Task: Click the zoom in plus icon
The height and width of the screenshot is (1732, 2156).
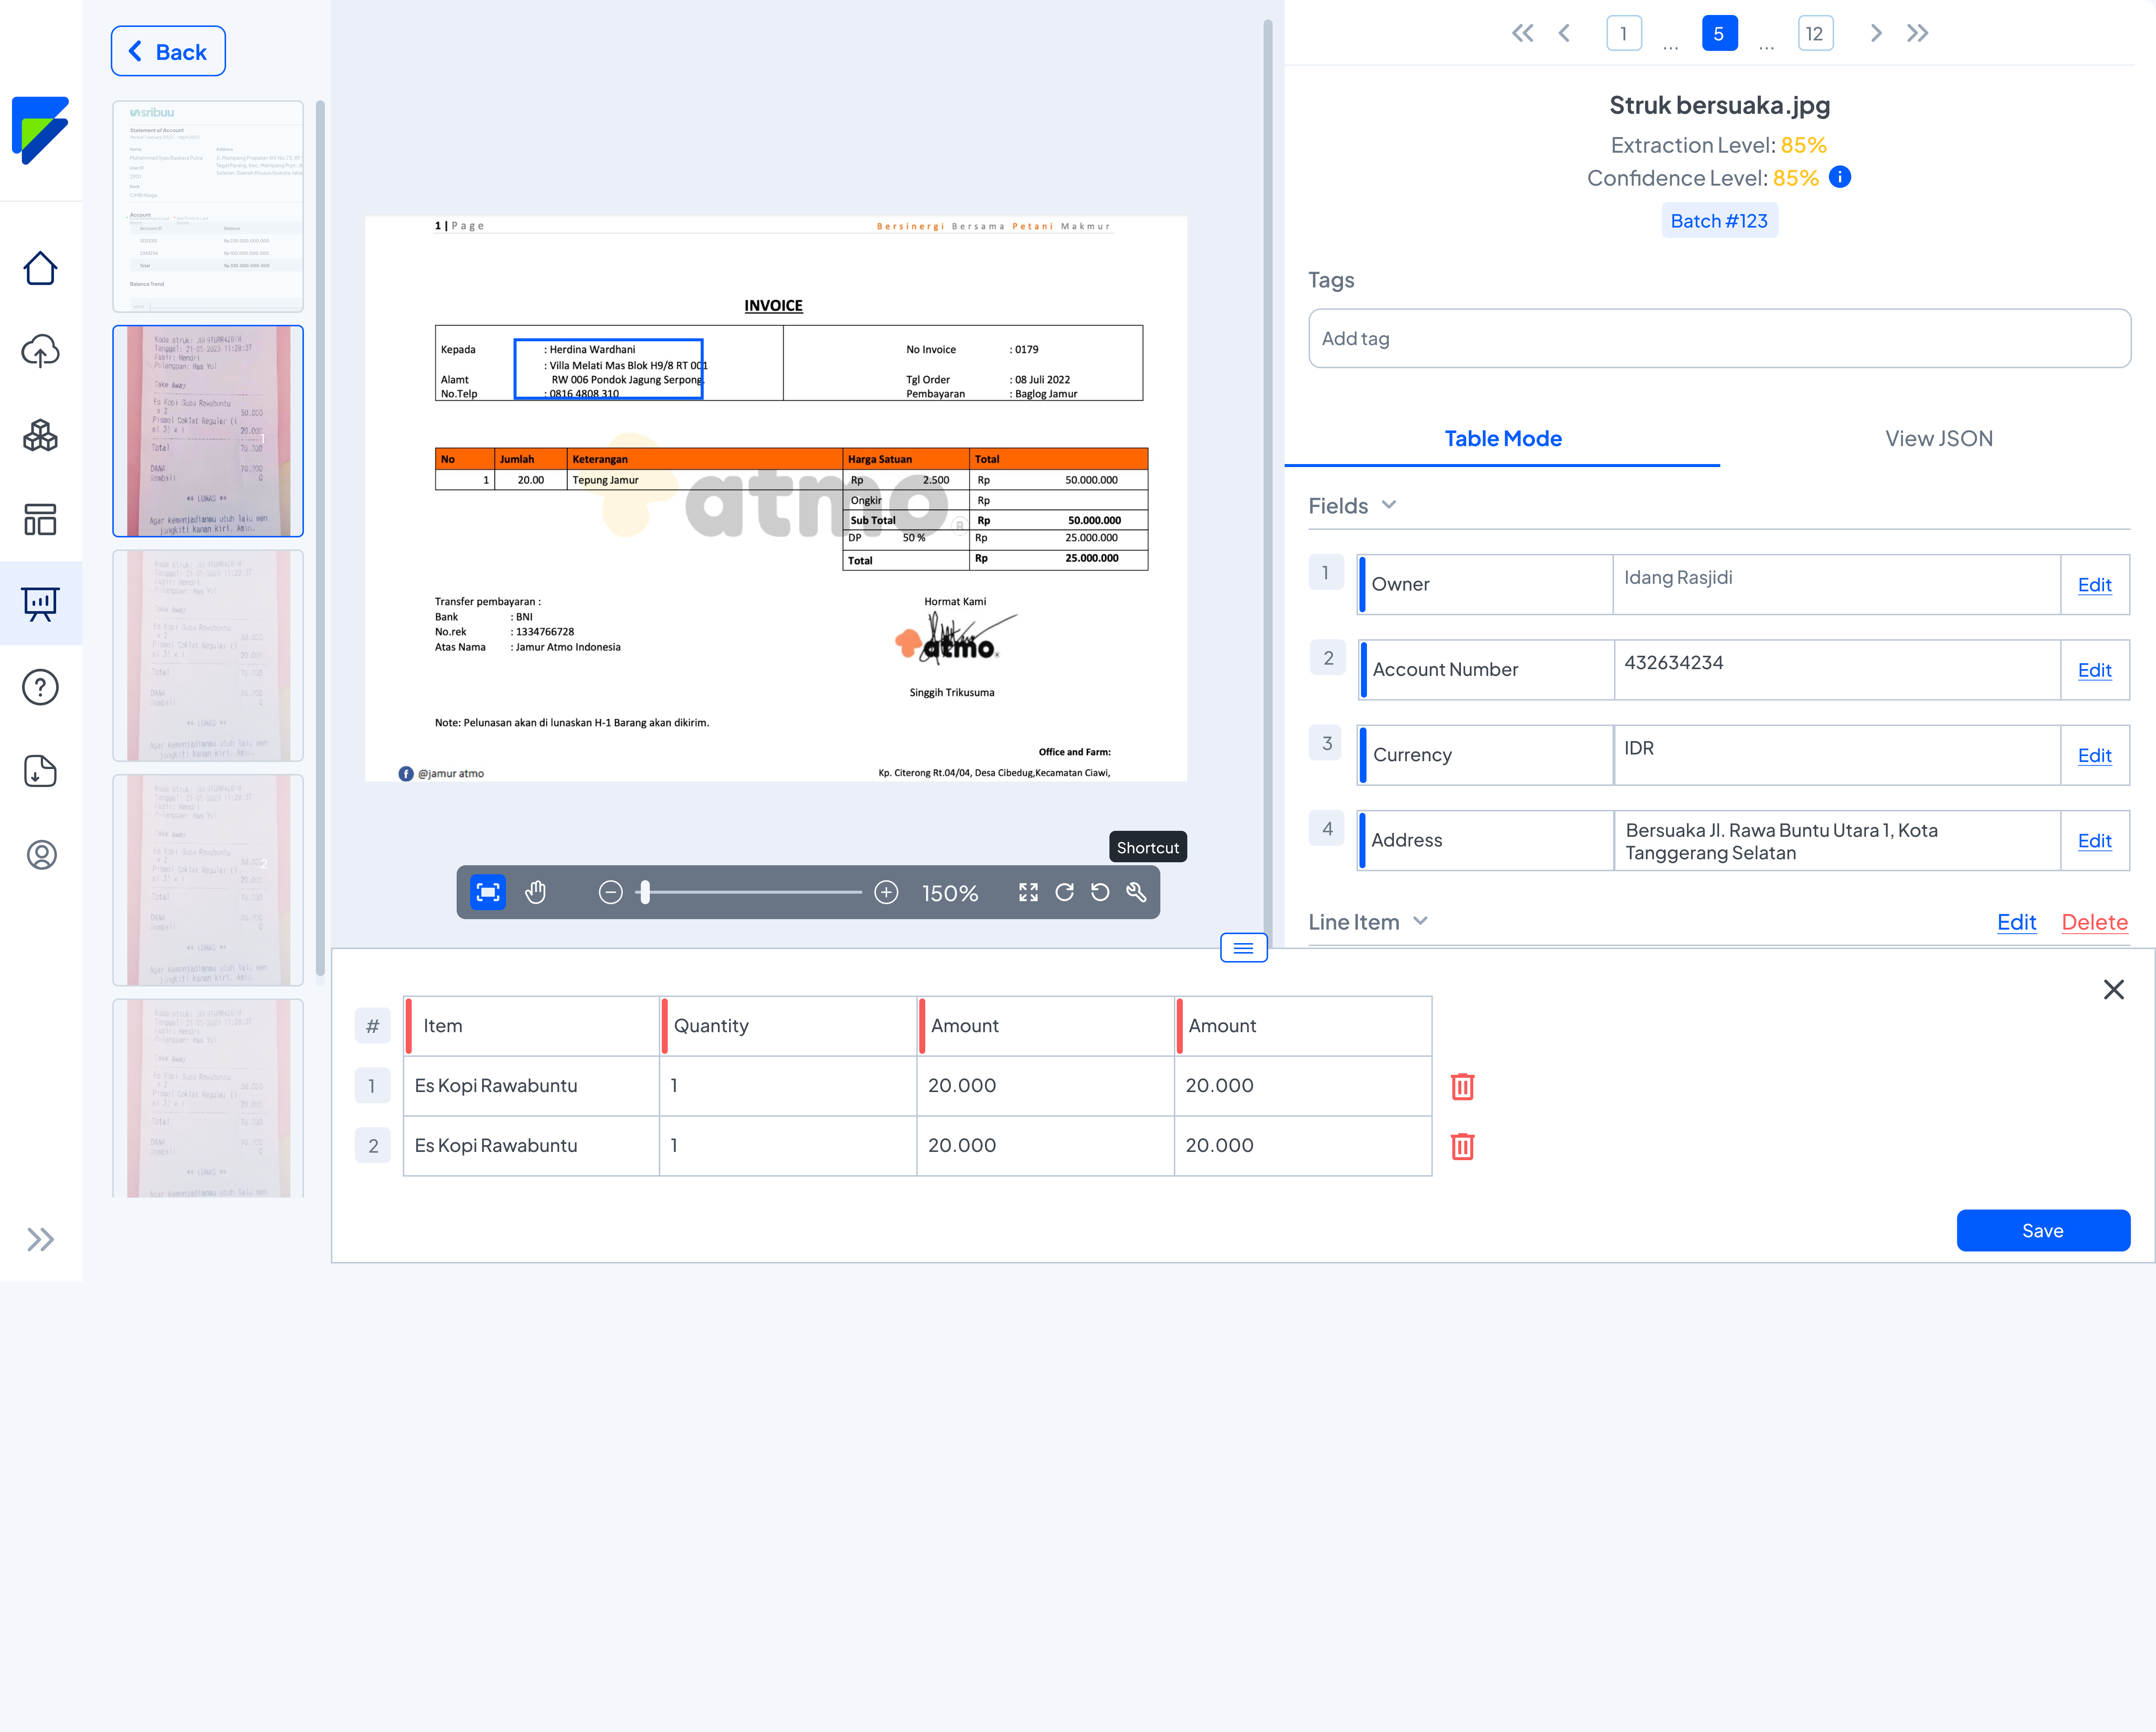Action: pyautogui.click(x=886, y=892)
